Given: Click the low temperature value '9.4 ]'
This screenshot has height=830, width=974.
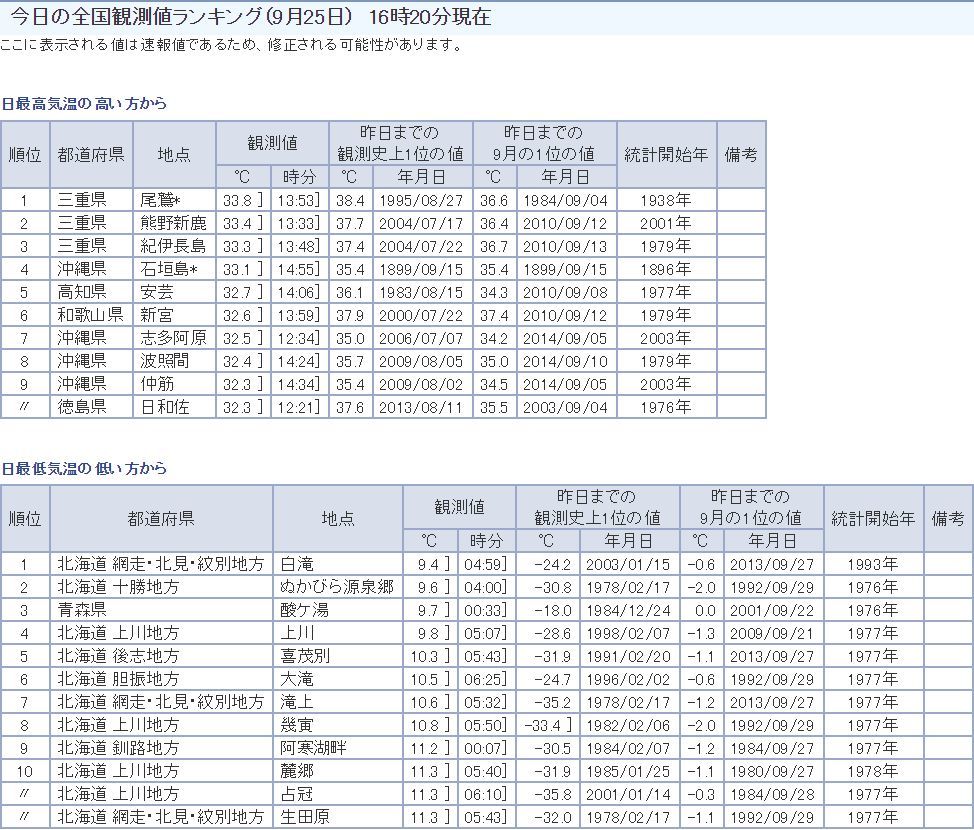Looking at the screenshot, I should pyautogui.click(x=430, y=564).
